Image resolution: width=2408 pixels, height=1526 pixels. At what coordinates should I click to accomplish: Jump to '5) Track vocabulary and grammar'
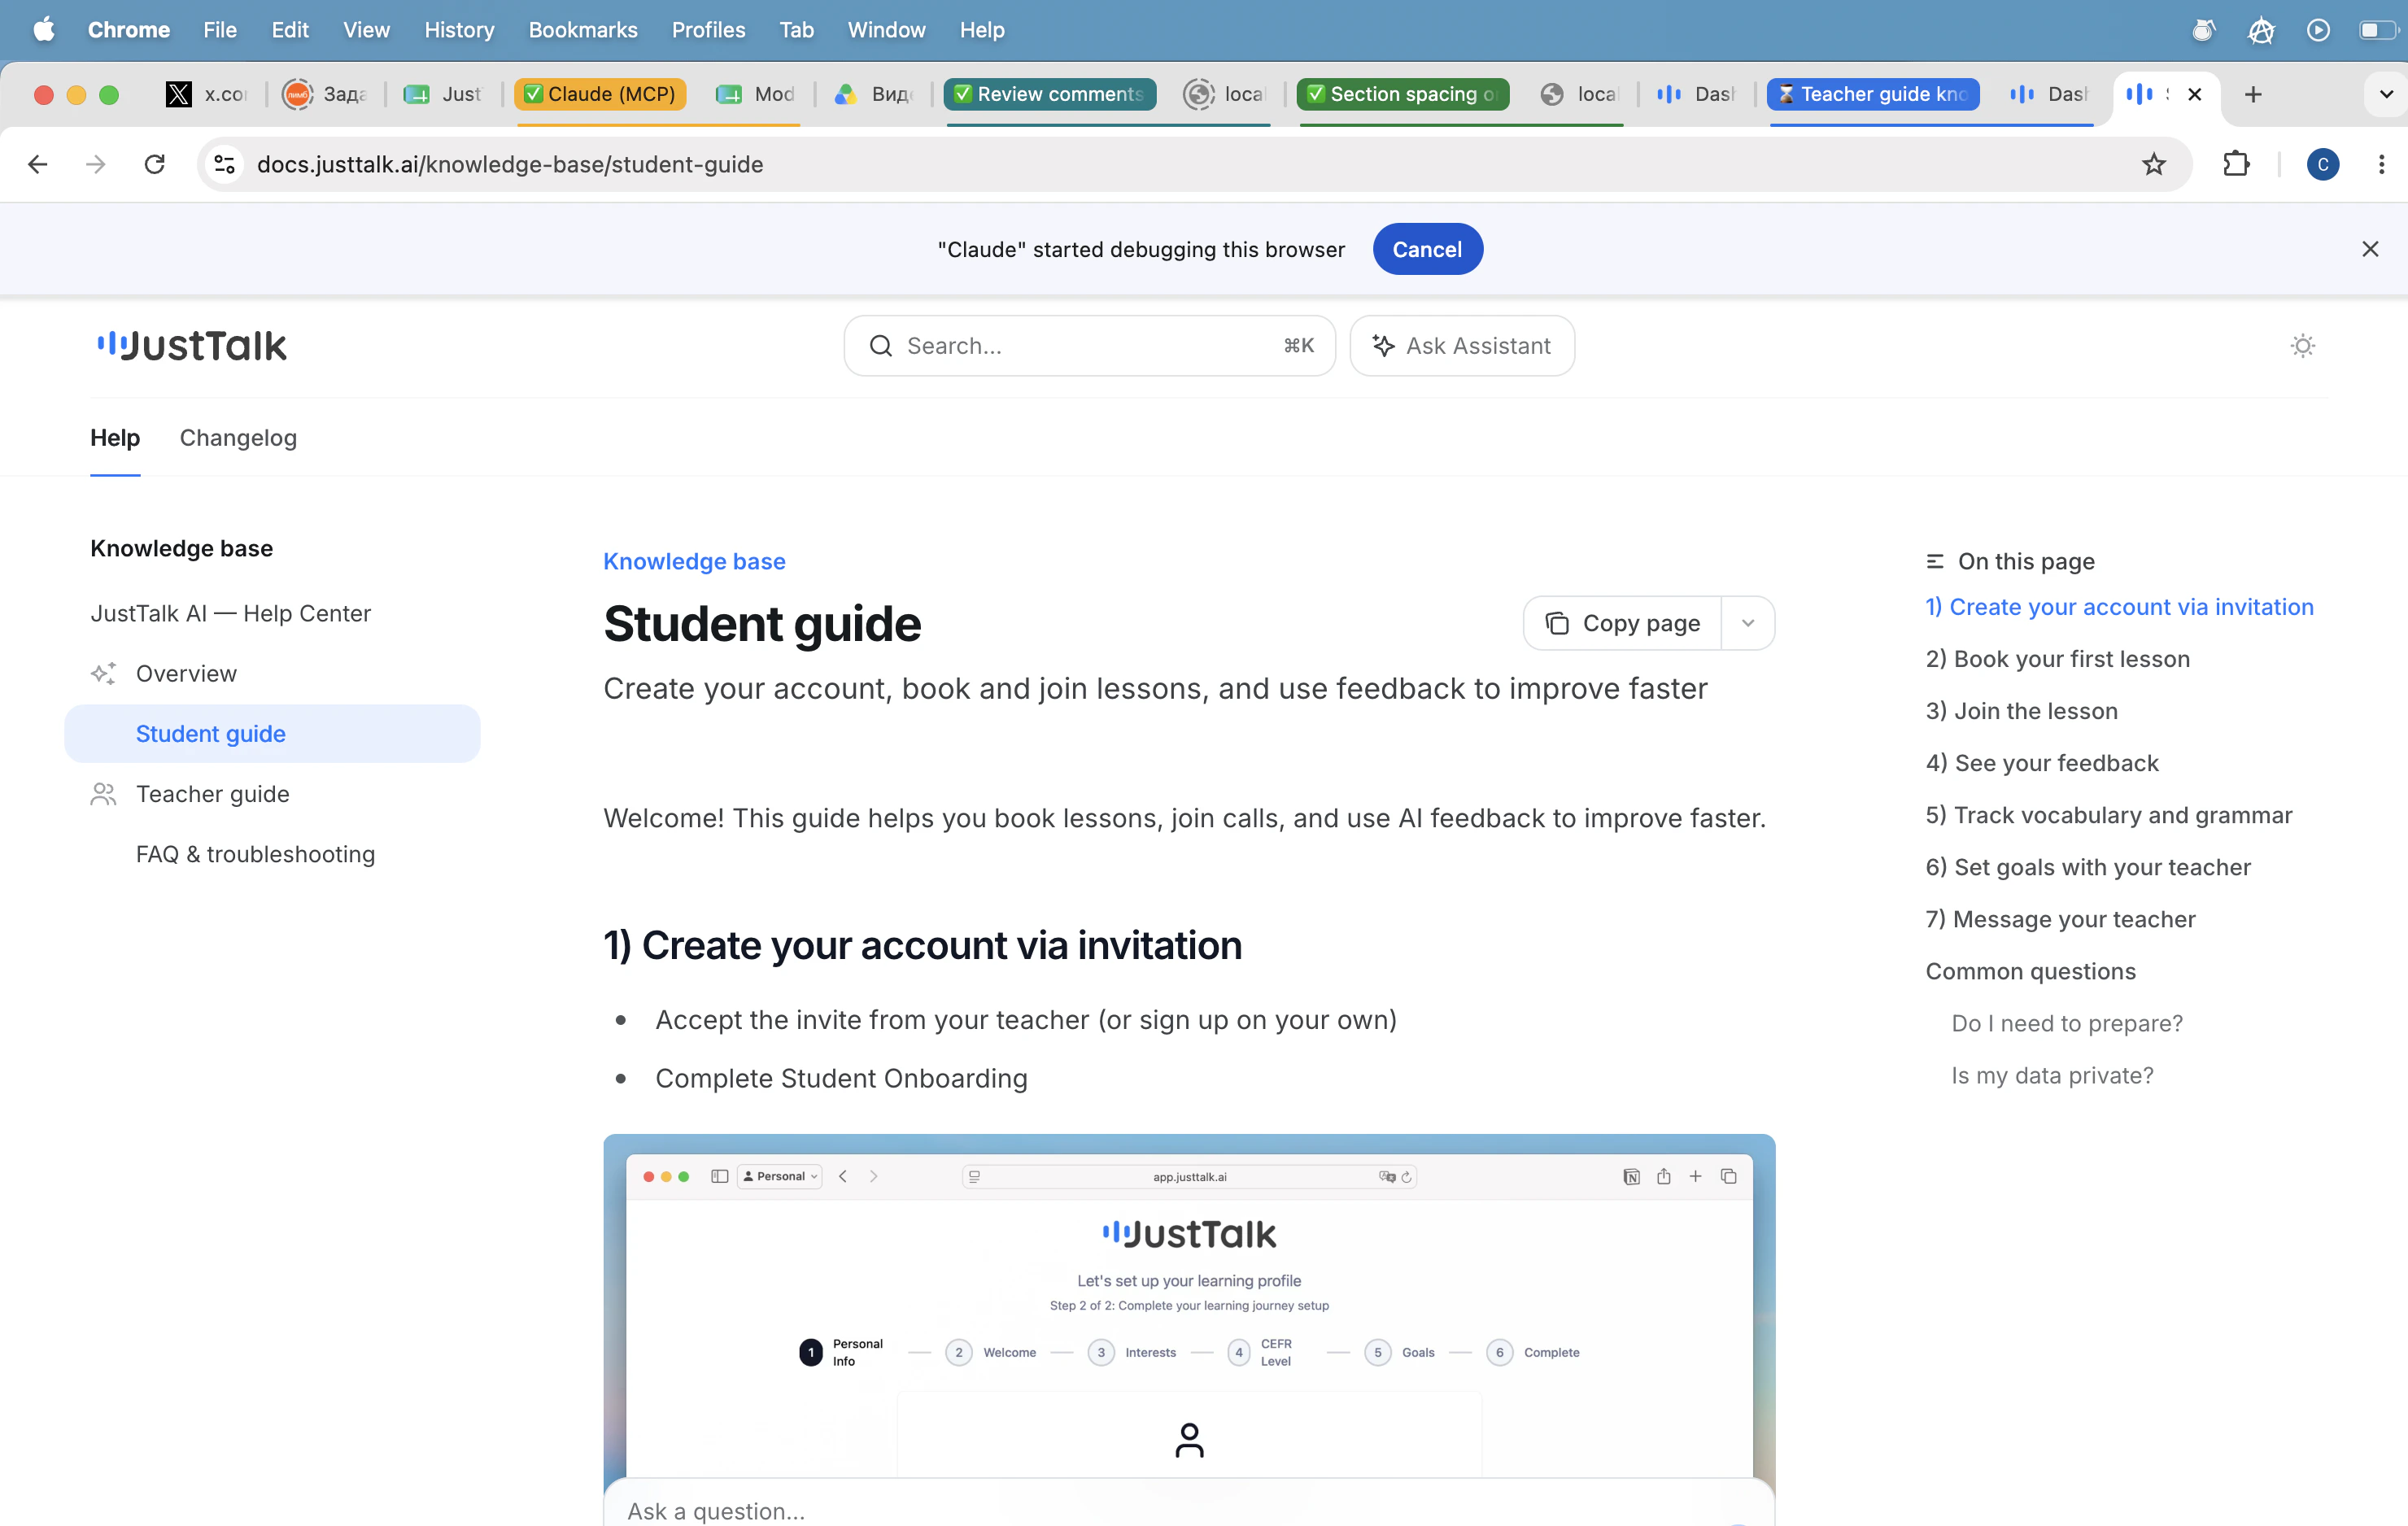pos(2108,815)
